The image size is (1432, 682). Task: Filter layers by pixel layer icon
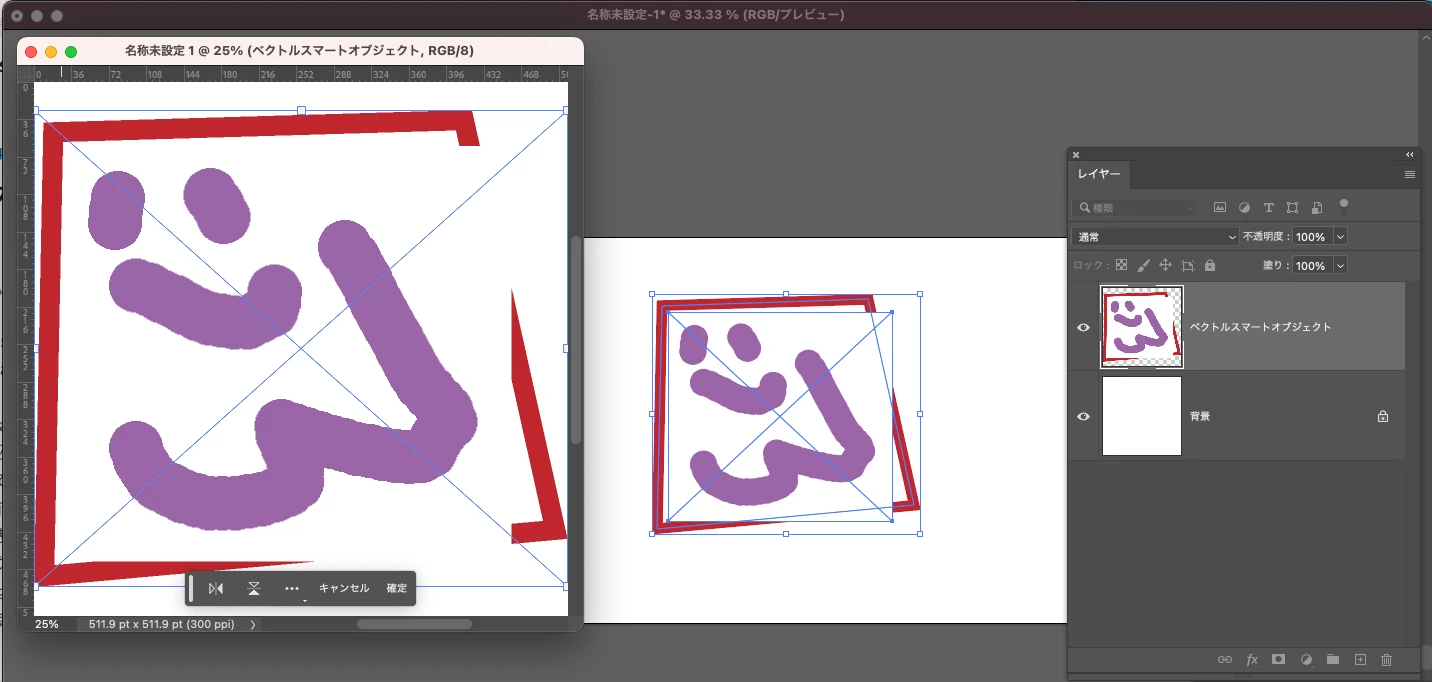point(1220,208)
